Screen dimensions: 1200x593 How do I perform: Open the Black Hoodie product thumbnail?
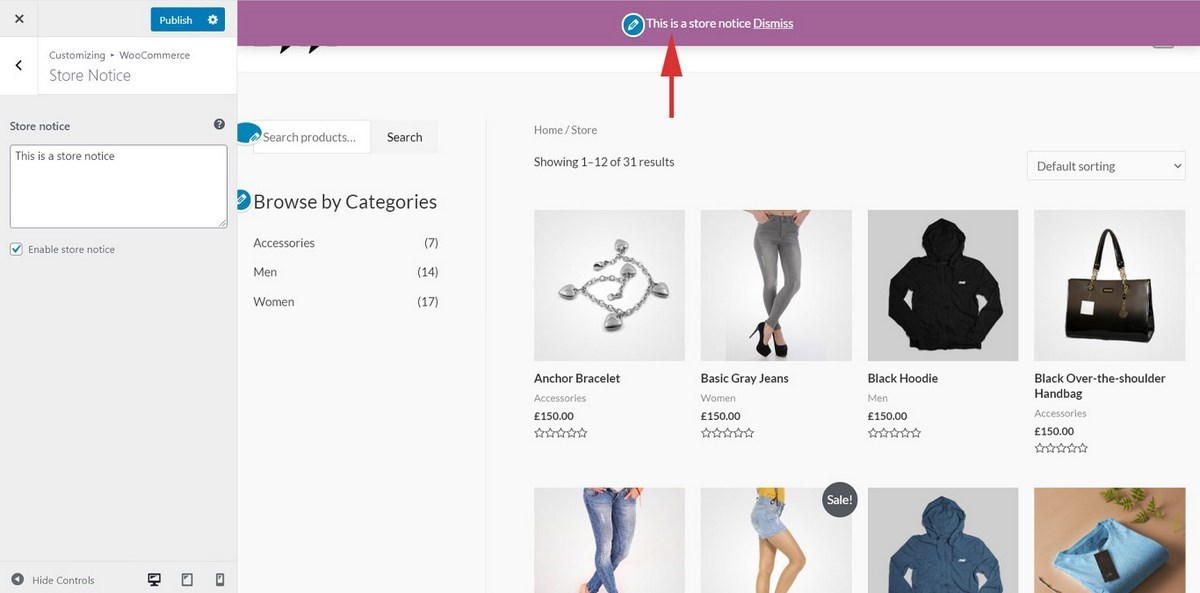coord(942,285)
